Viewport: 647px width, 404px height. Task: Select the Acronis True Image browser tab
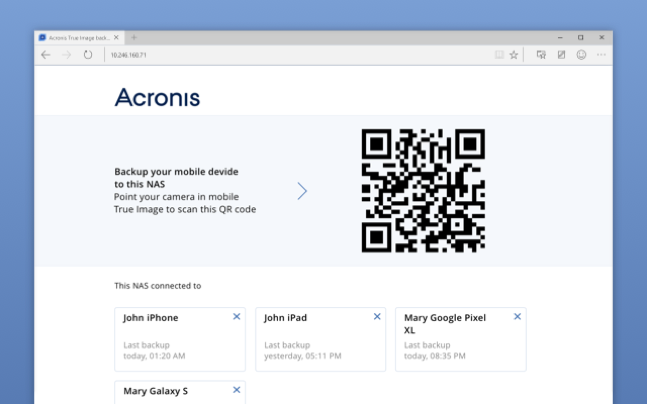[x=79, y=38]
